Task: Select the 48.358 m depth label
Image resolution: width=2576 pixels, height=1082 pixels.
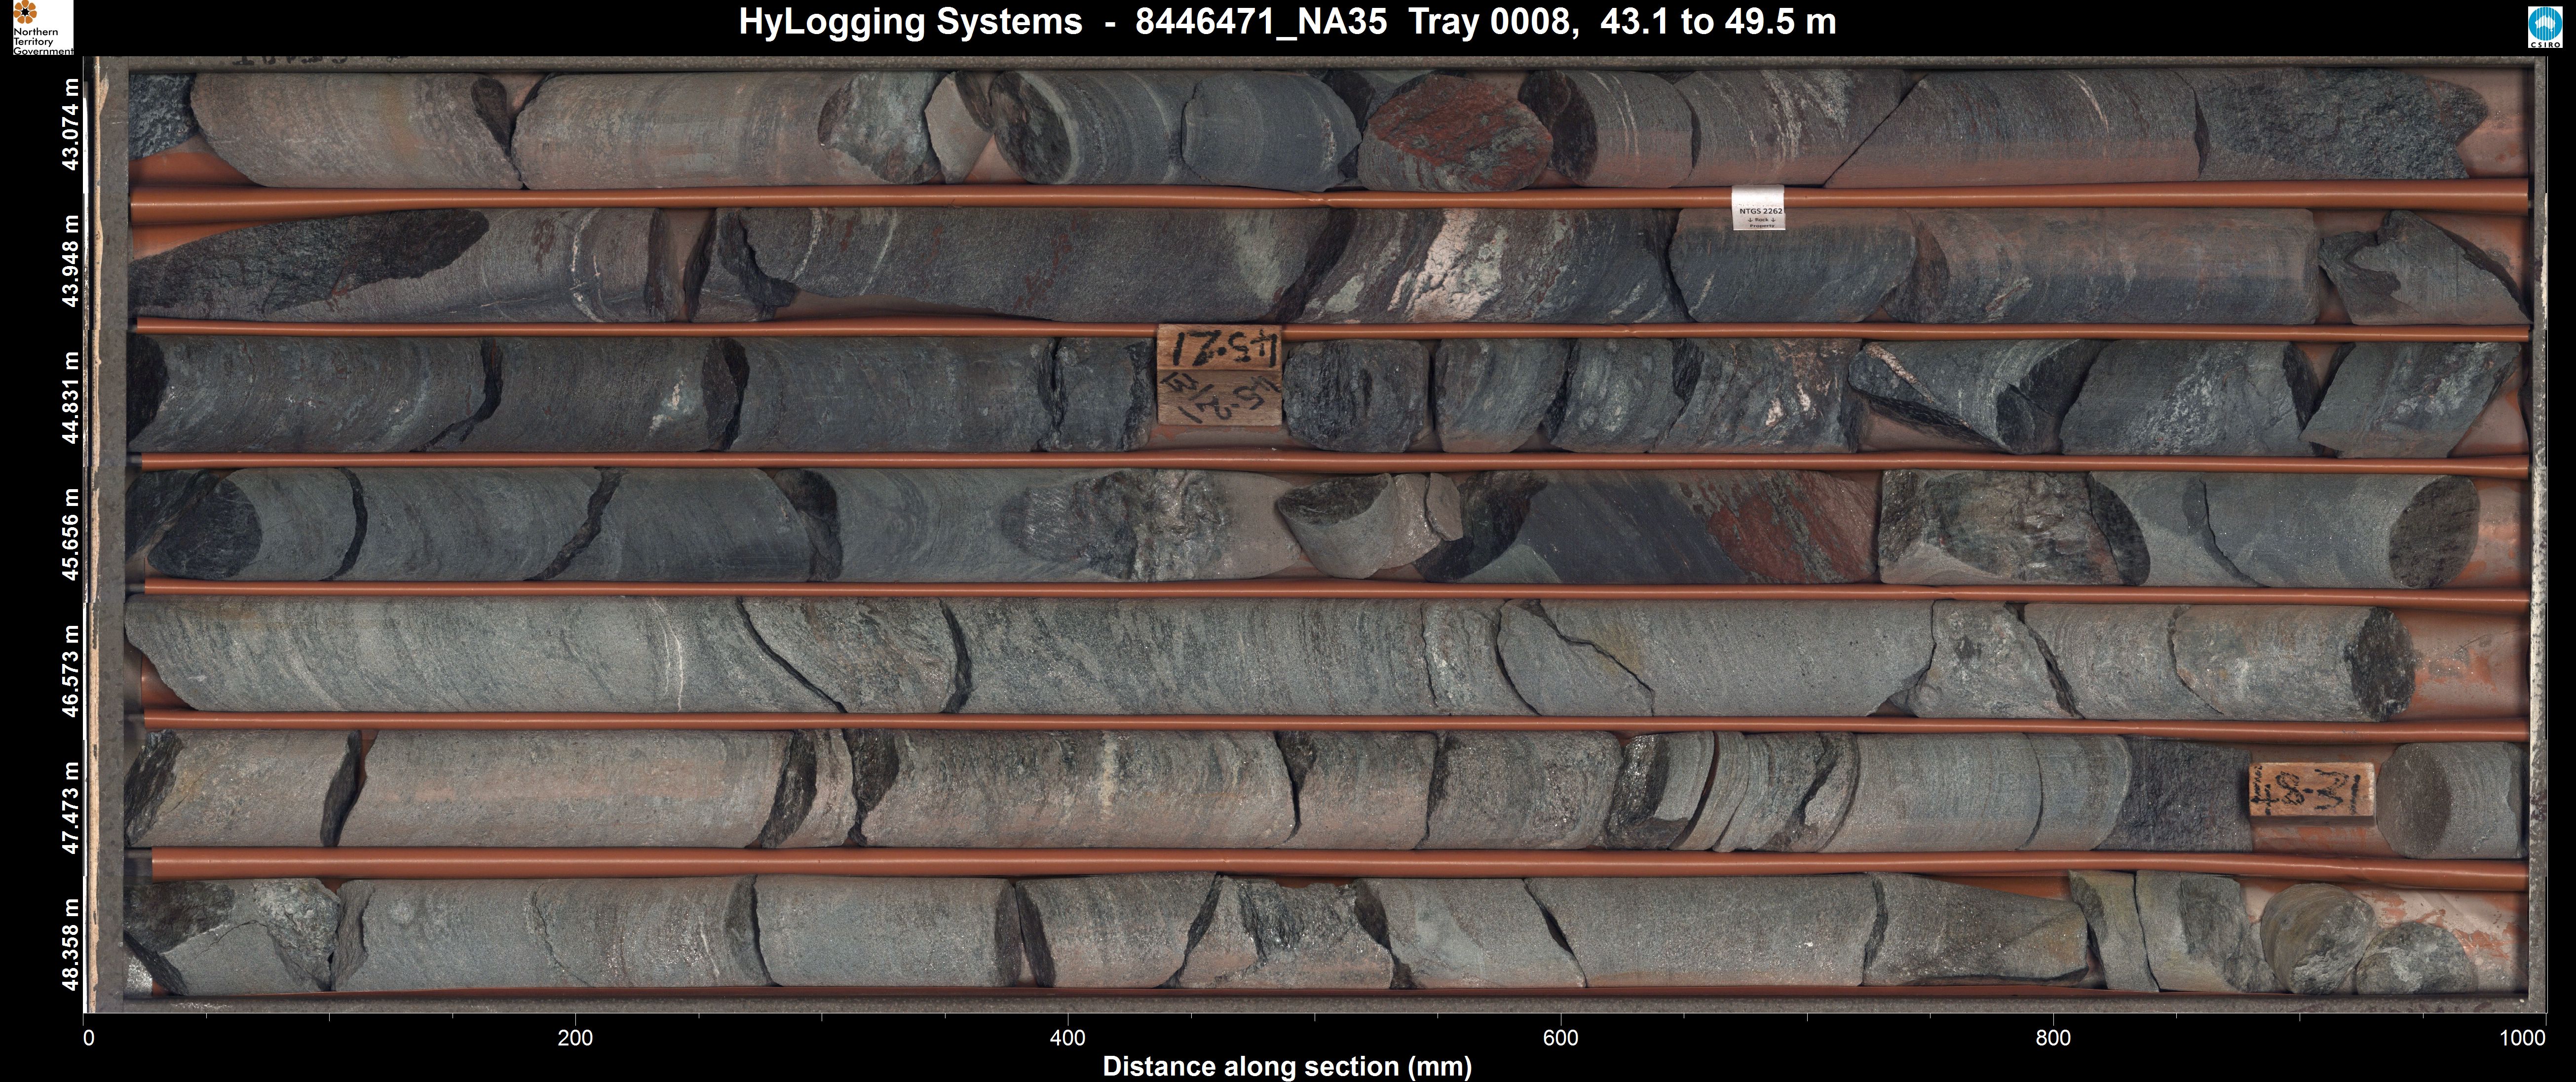Action: tap(70, 944)
